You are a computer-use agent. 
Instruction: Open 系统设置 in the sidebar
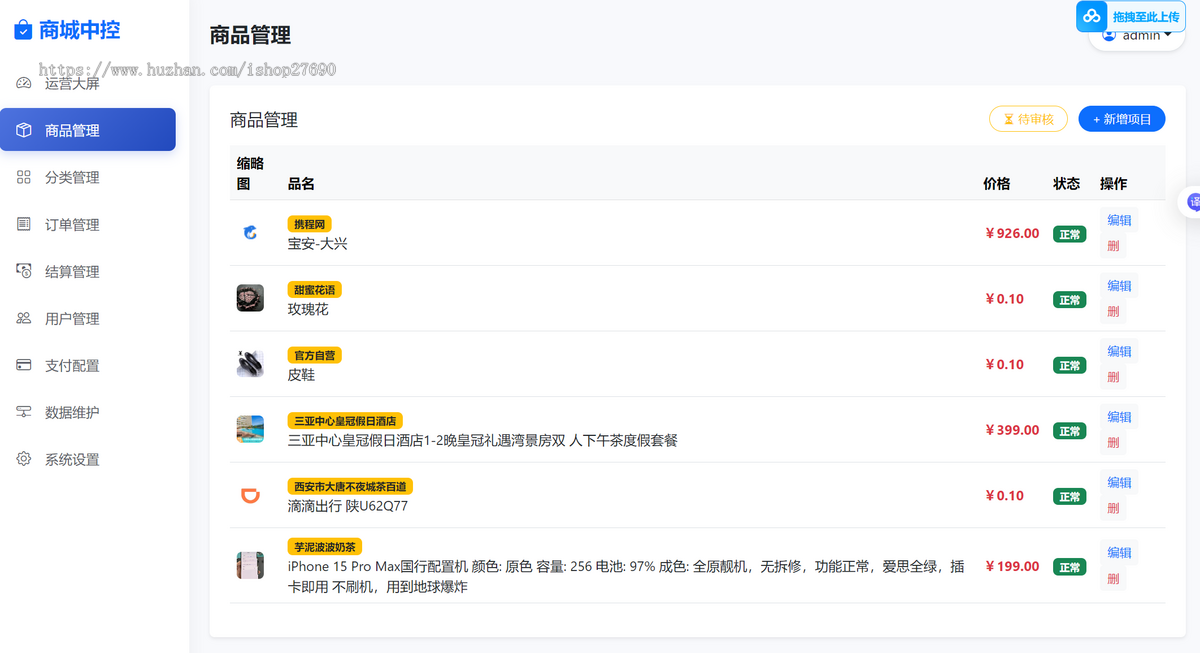tap(88, 459)
